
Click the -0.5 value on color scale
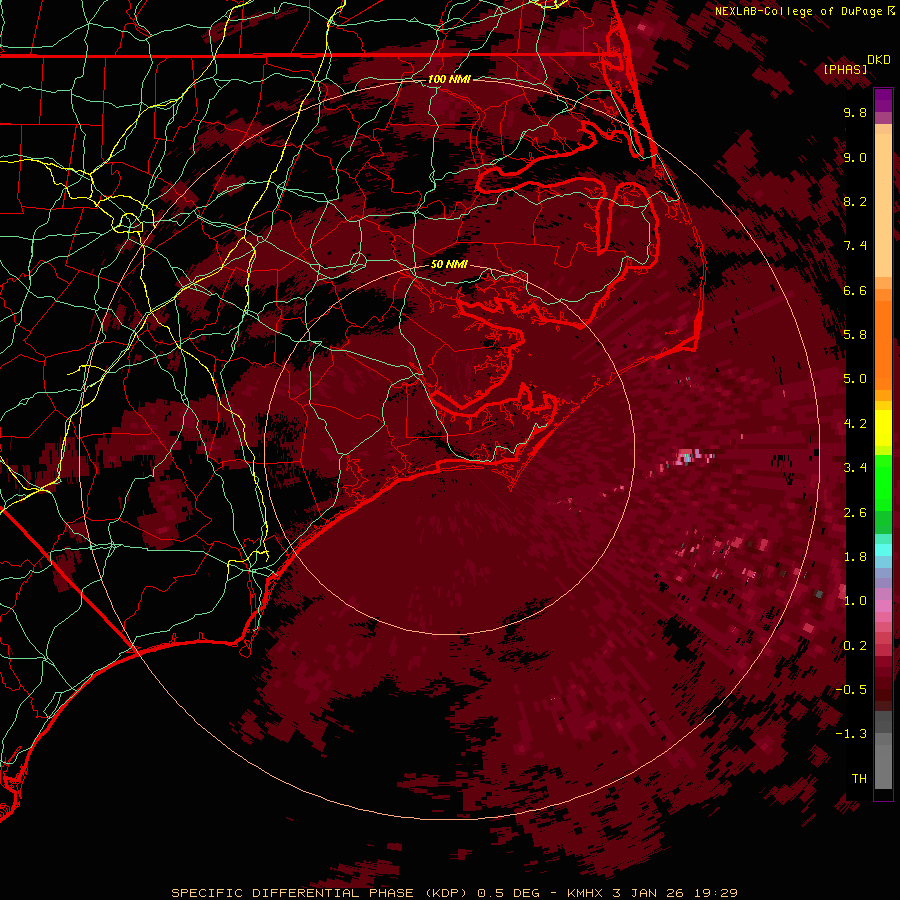[851, 690]
